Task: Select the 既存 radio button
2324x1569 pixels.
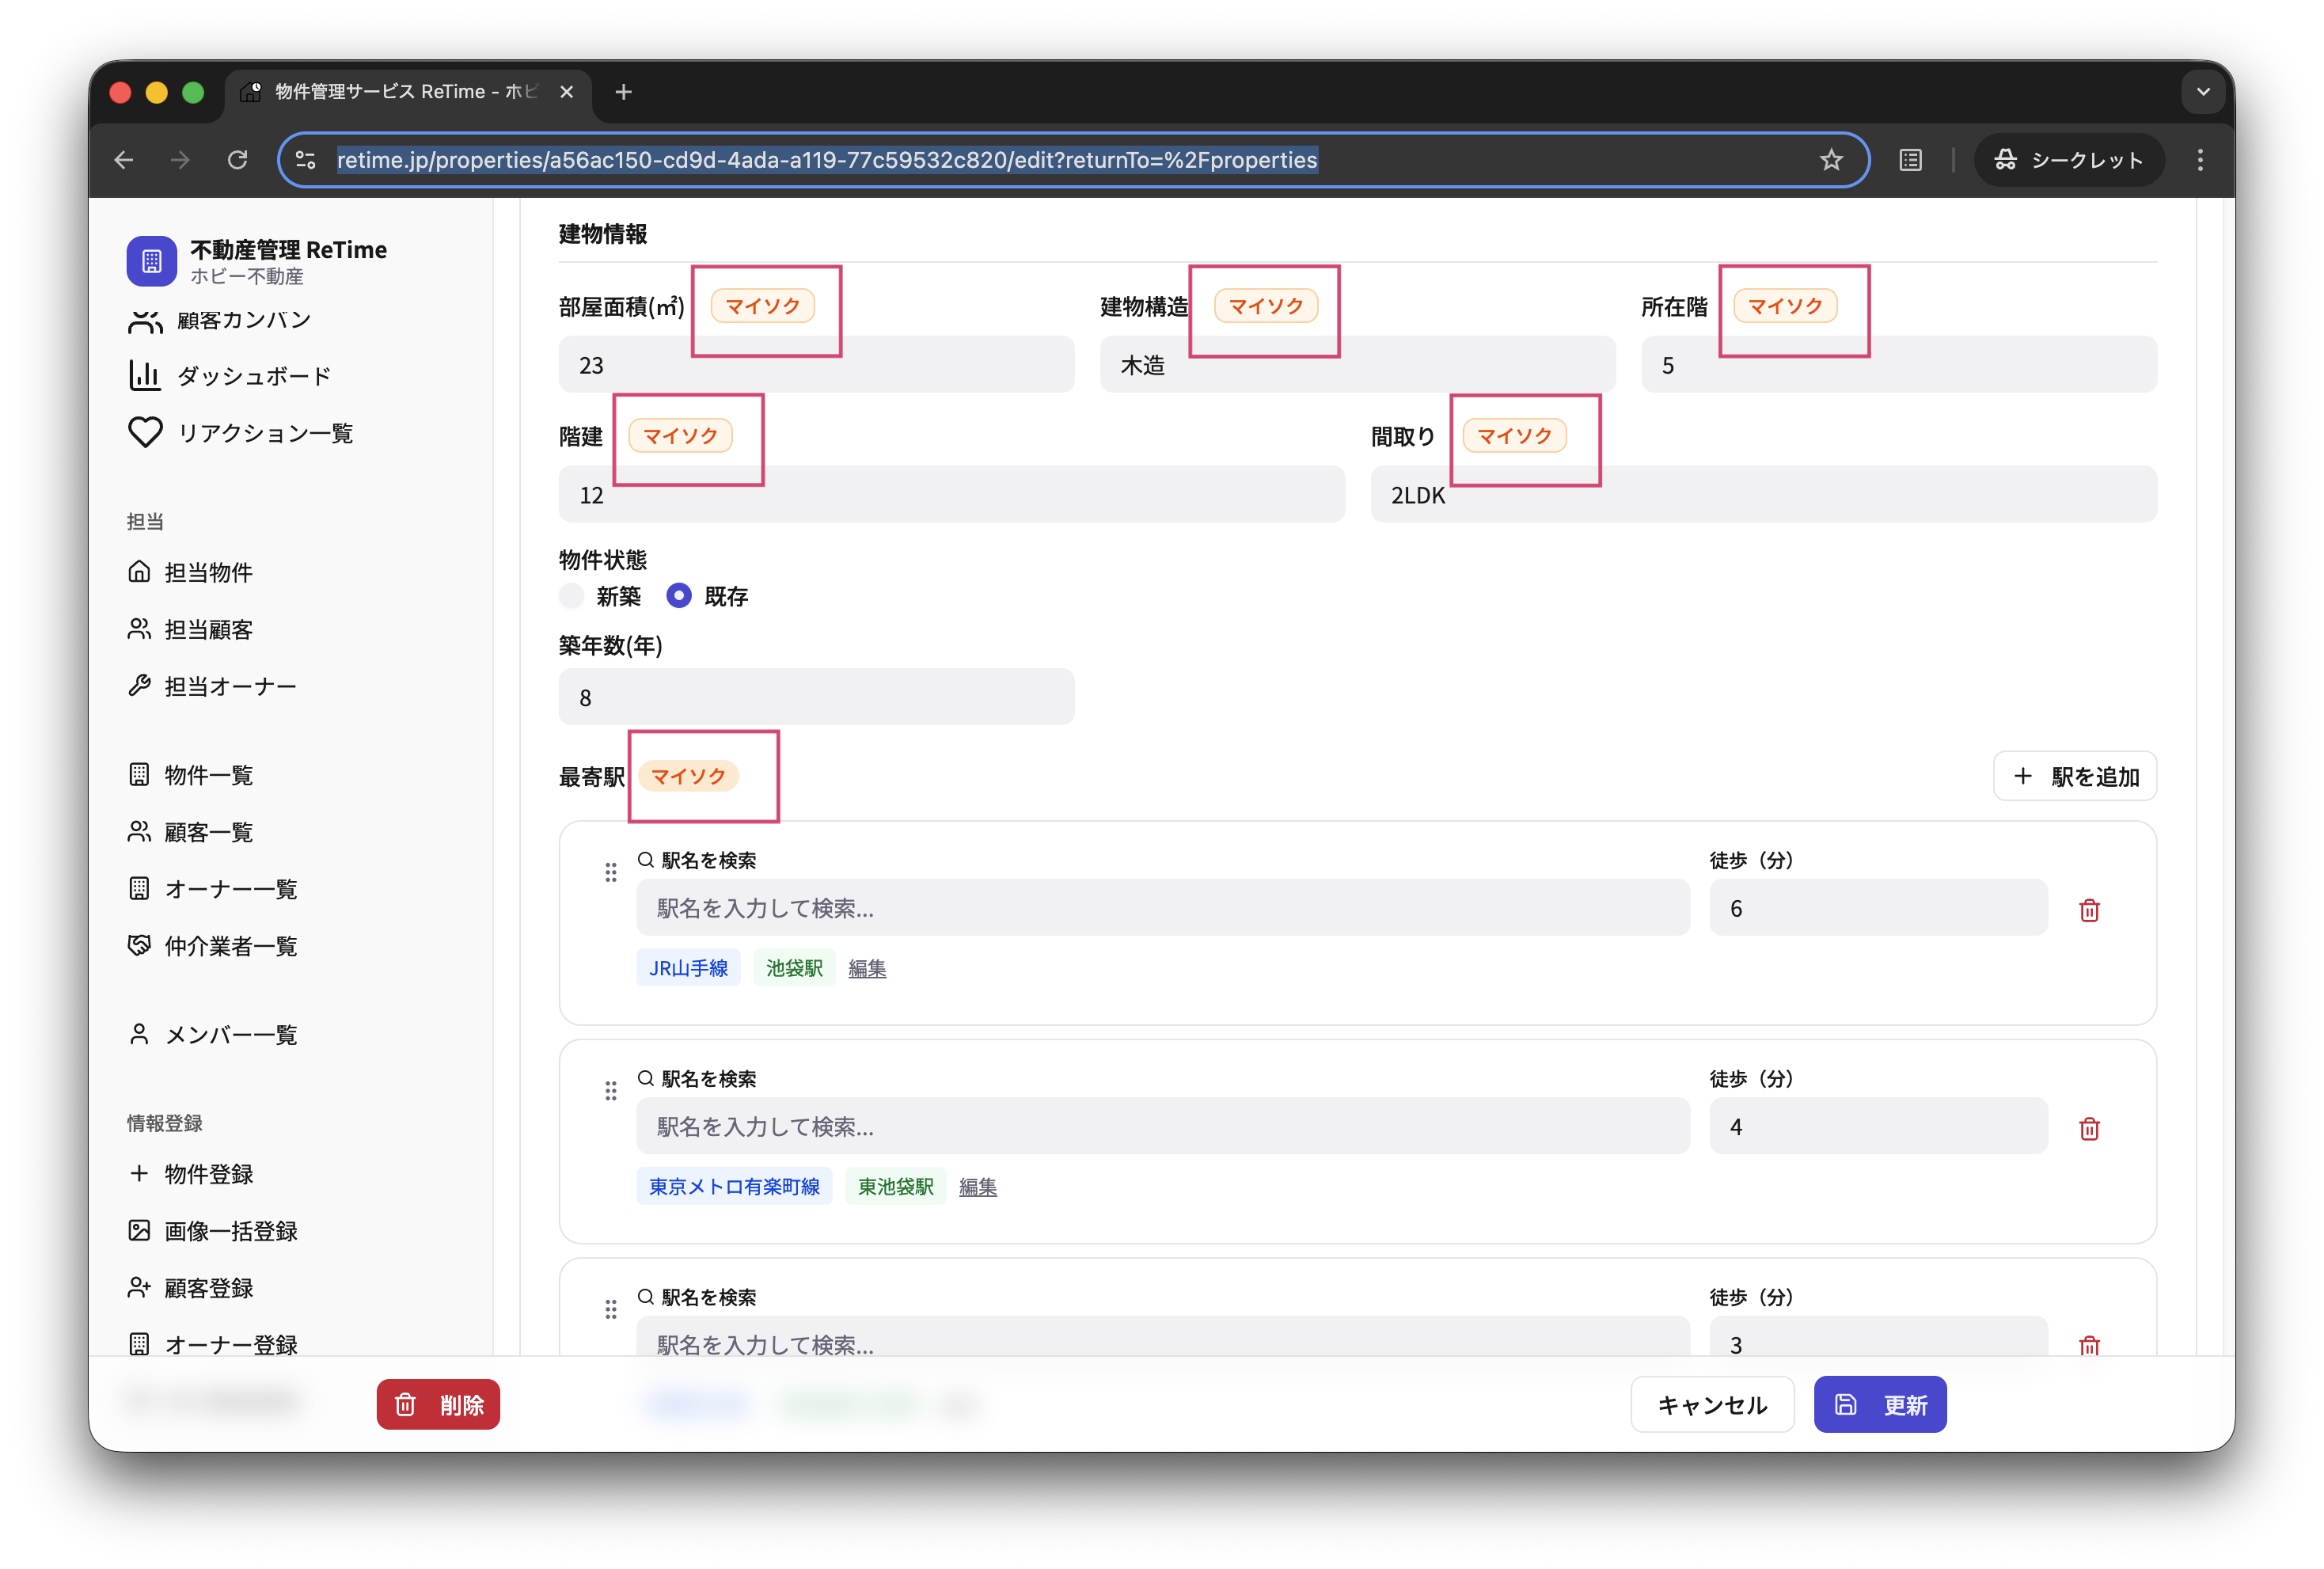Action: (679, 595)
